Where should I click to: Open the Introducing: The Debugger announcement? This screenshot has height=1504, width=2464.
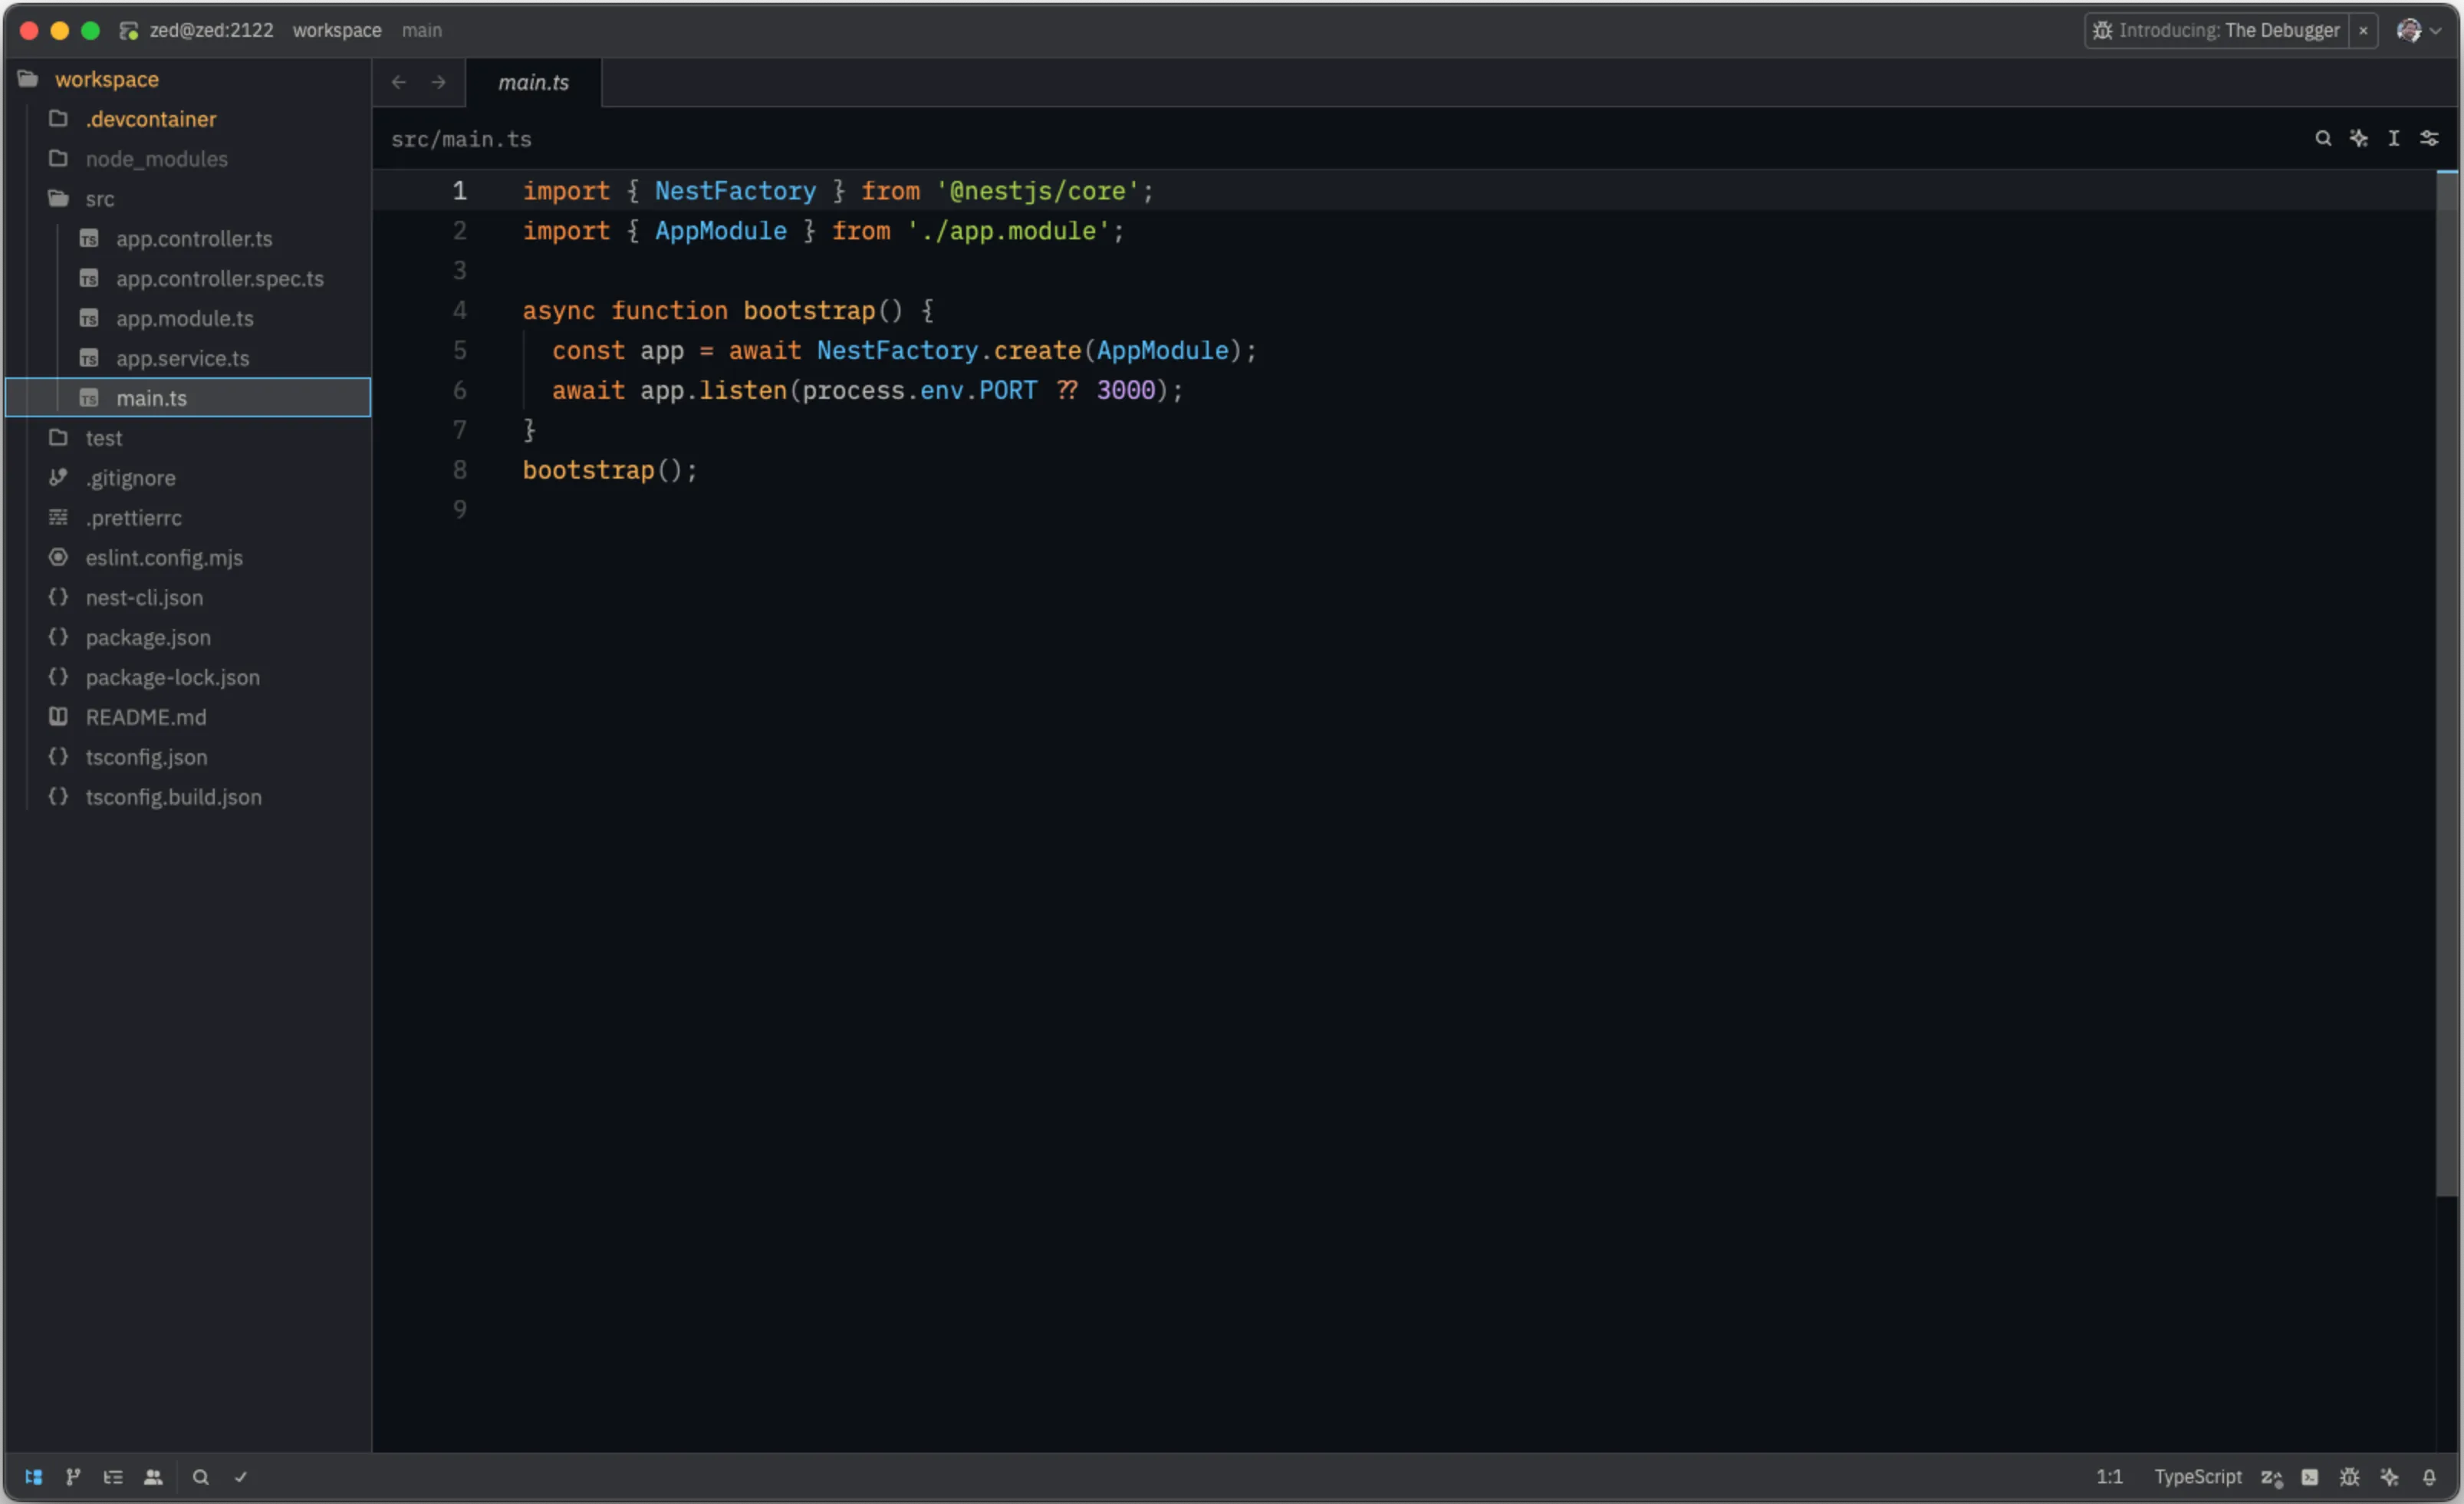2222,30
